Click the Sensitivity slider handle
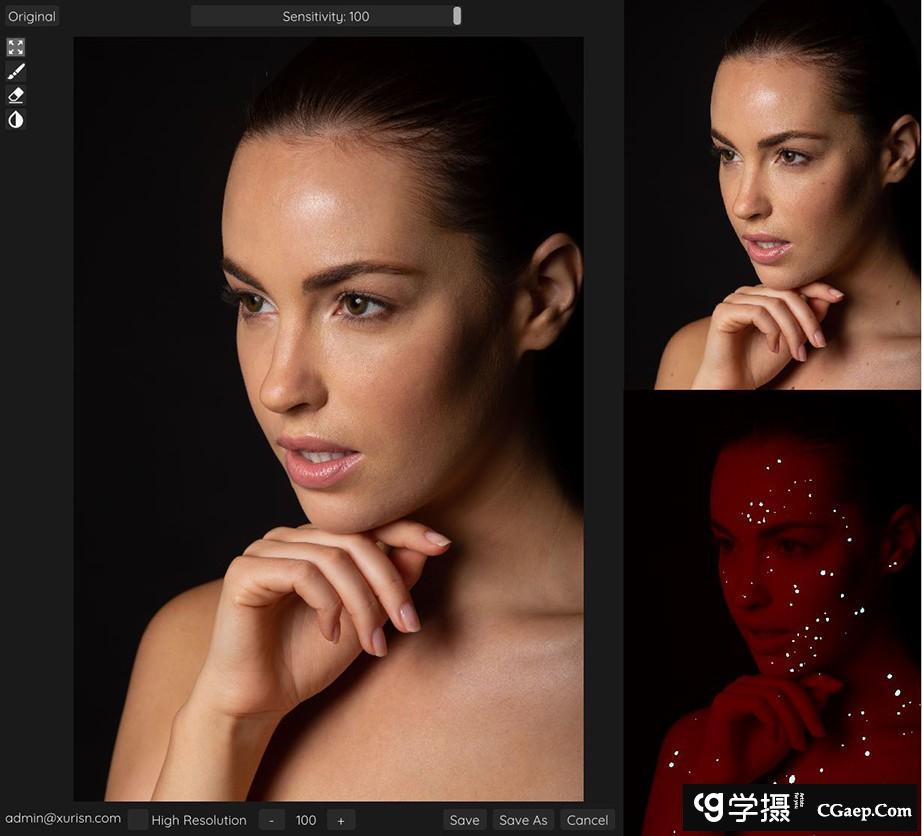 tap(457, 16)
